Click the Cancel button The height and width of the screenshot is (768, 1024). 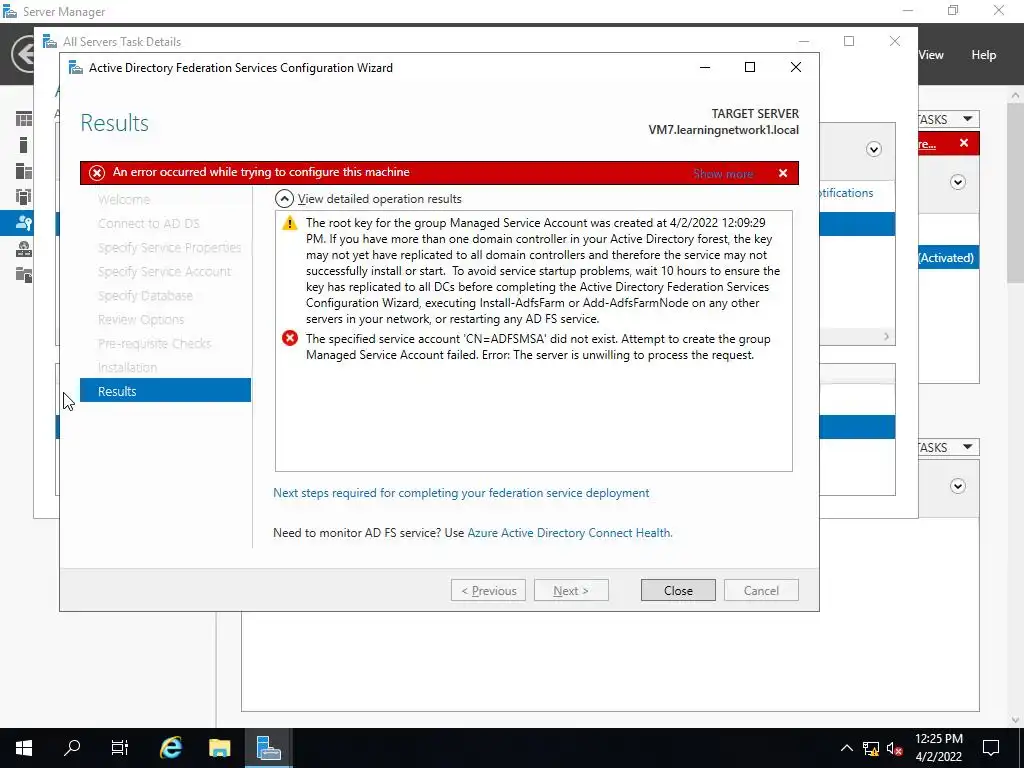tap(761, 590)
